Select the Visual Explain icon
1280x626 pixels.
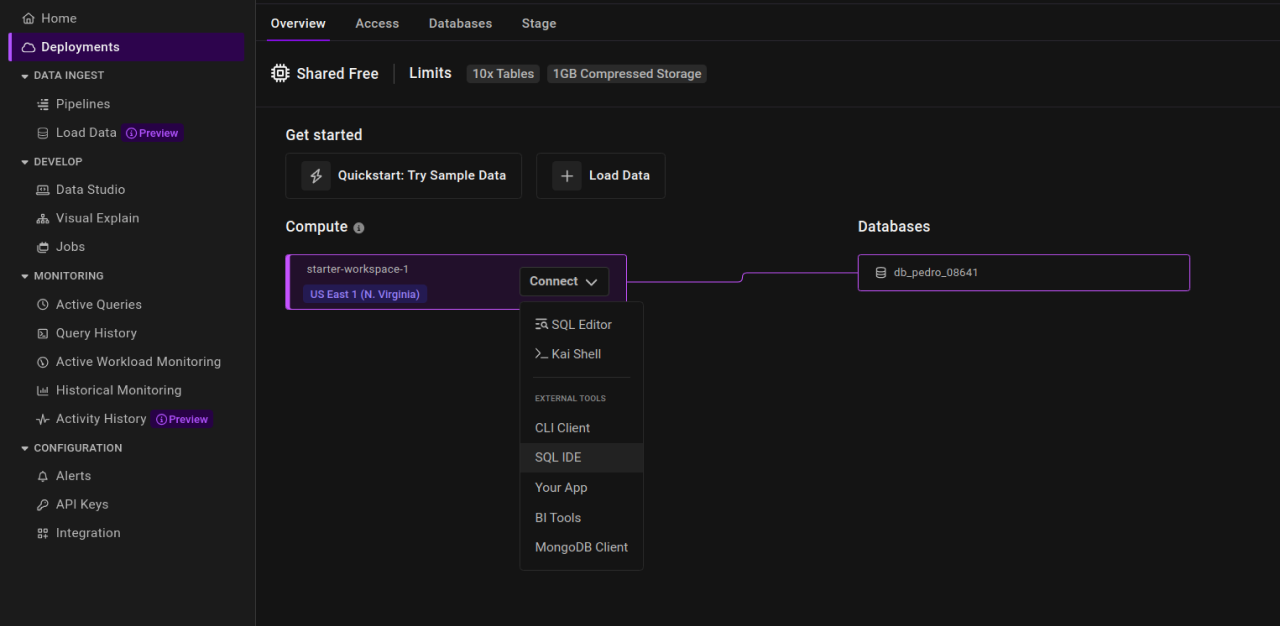[42, 218]
